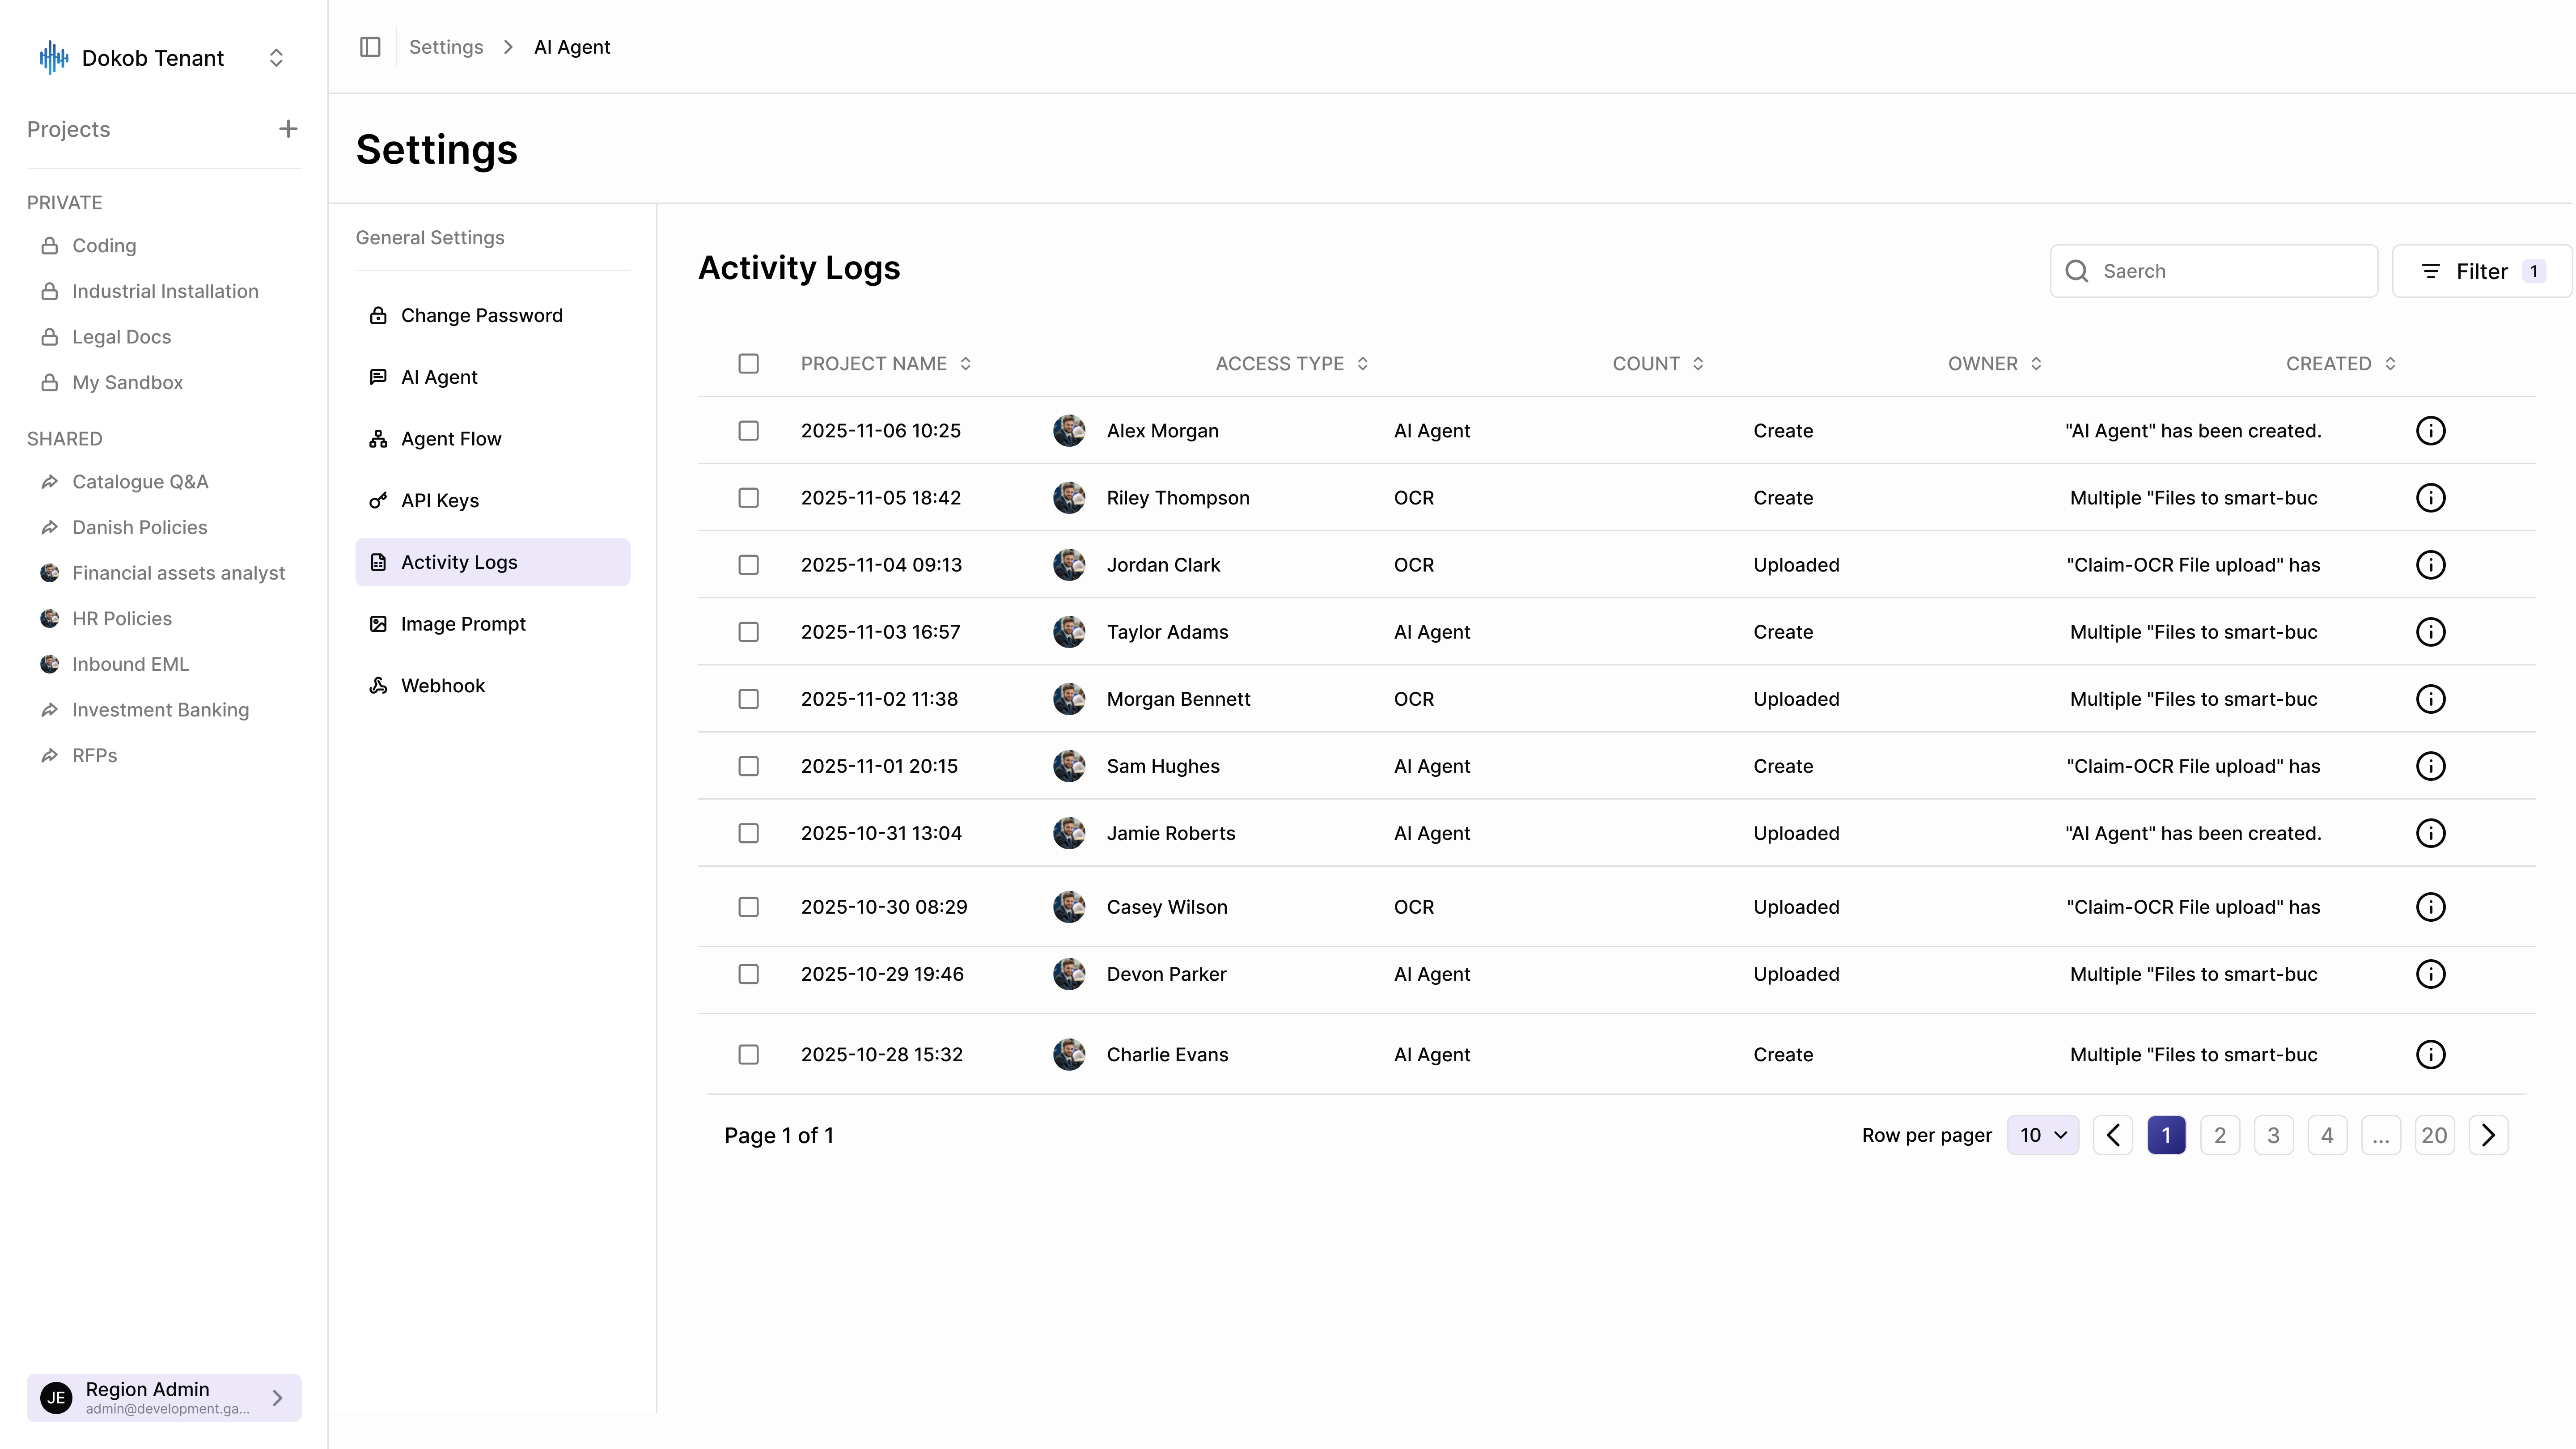Open Danish Policies shared project
Screen dimensions: 2576x1449
tap(124, 528)
